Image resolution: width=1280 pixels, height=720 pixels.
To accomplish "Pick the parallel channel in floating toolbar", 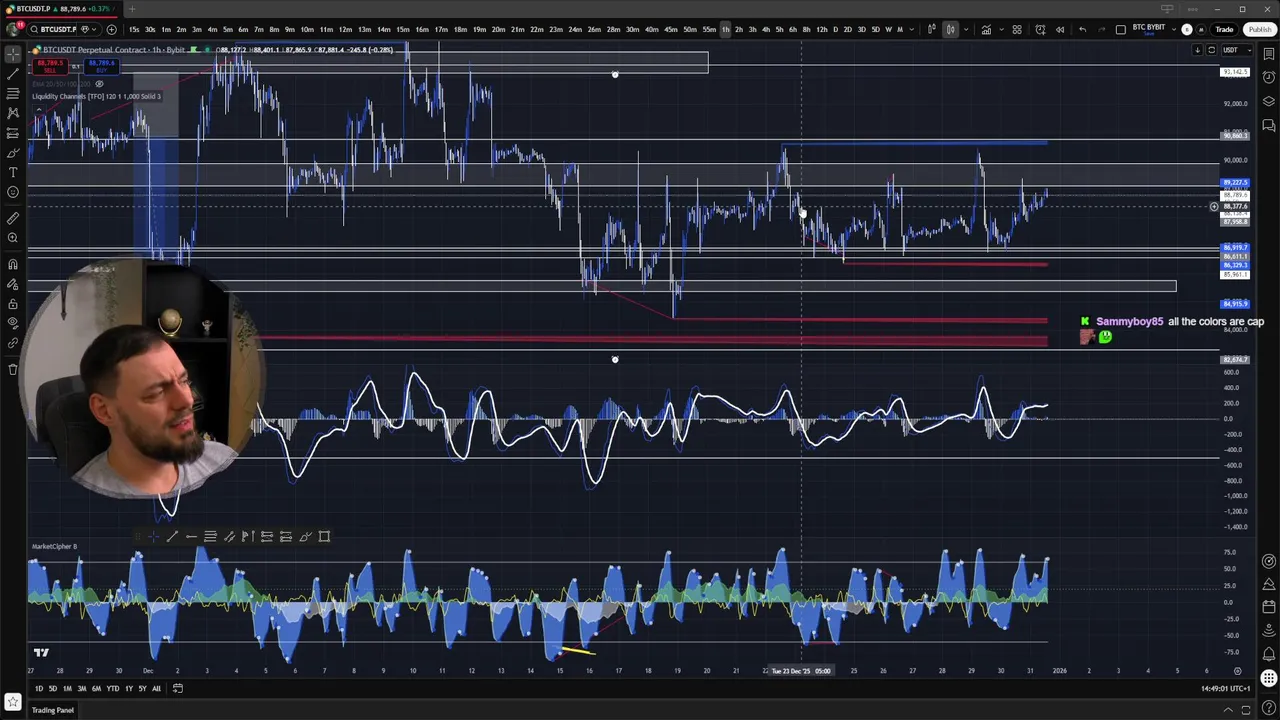I will [x=229, y=536].
